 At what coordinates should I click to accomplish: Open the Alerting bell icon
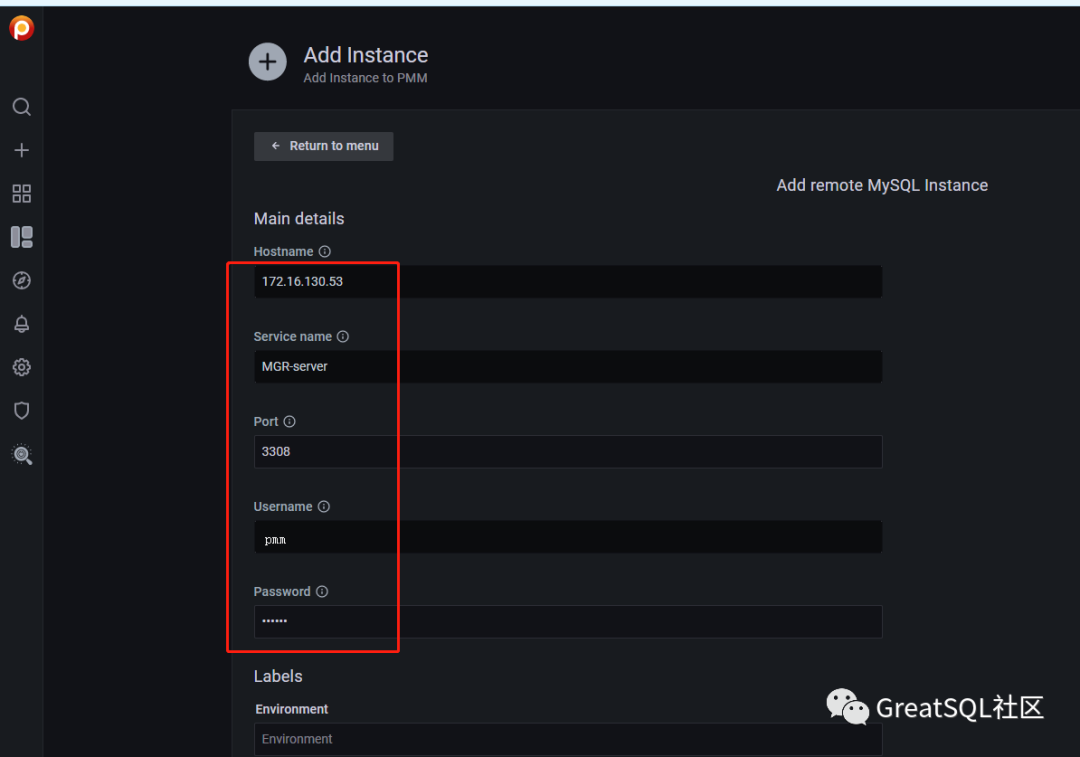click(21, 324)
